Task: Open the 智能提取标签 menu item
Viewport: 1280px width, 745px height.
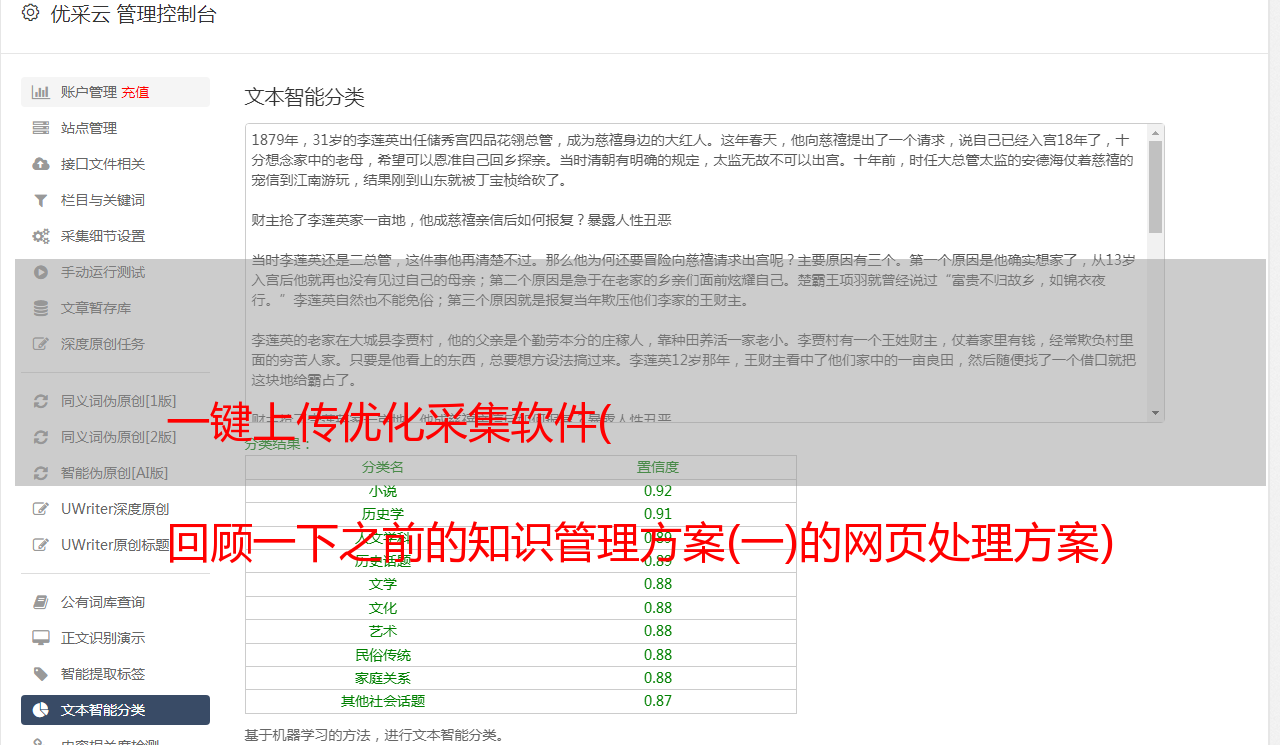Action: [x=115, y=674]
